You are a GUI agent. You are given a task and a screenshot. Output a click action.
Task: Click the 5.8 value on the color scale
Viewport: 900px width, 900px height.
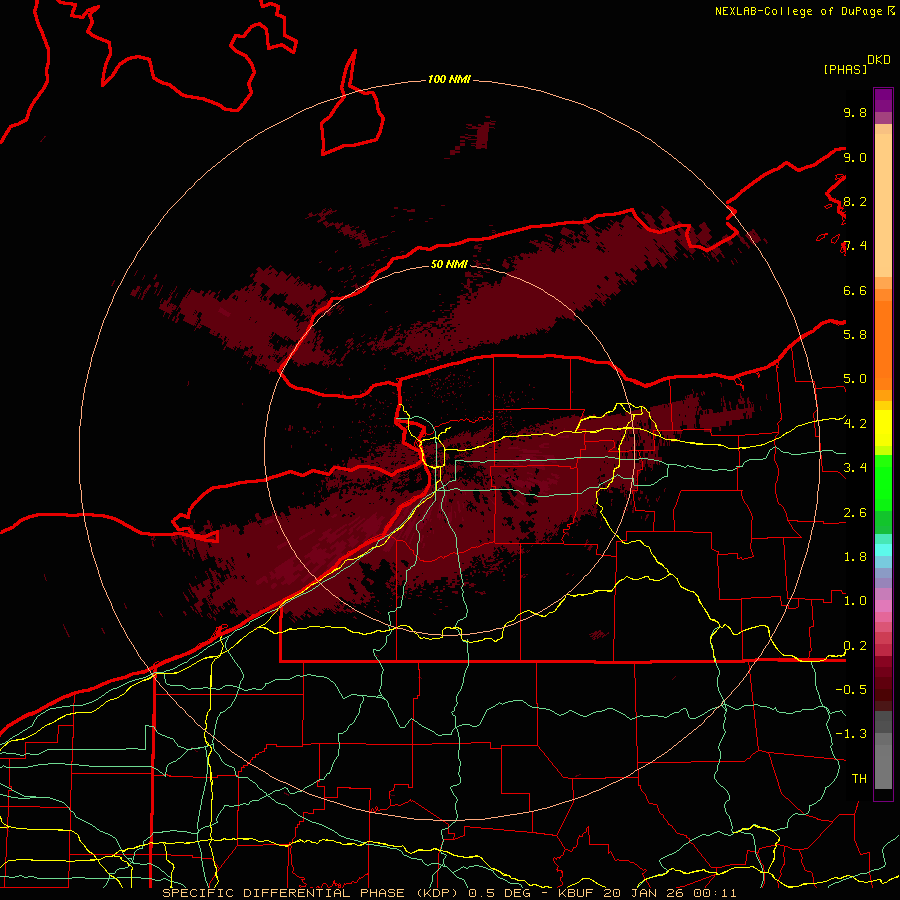click(x=855, y=335)
